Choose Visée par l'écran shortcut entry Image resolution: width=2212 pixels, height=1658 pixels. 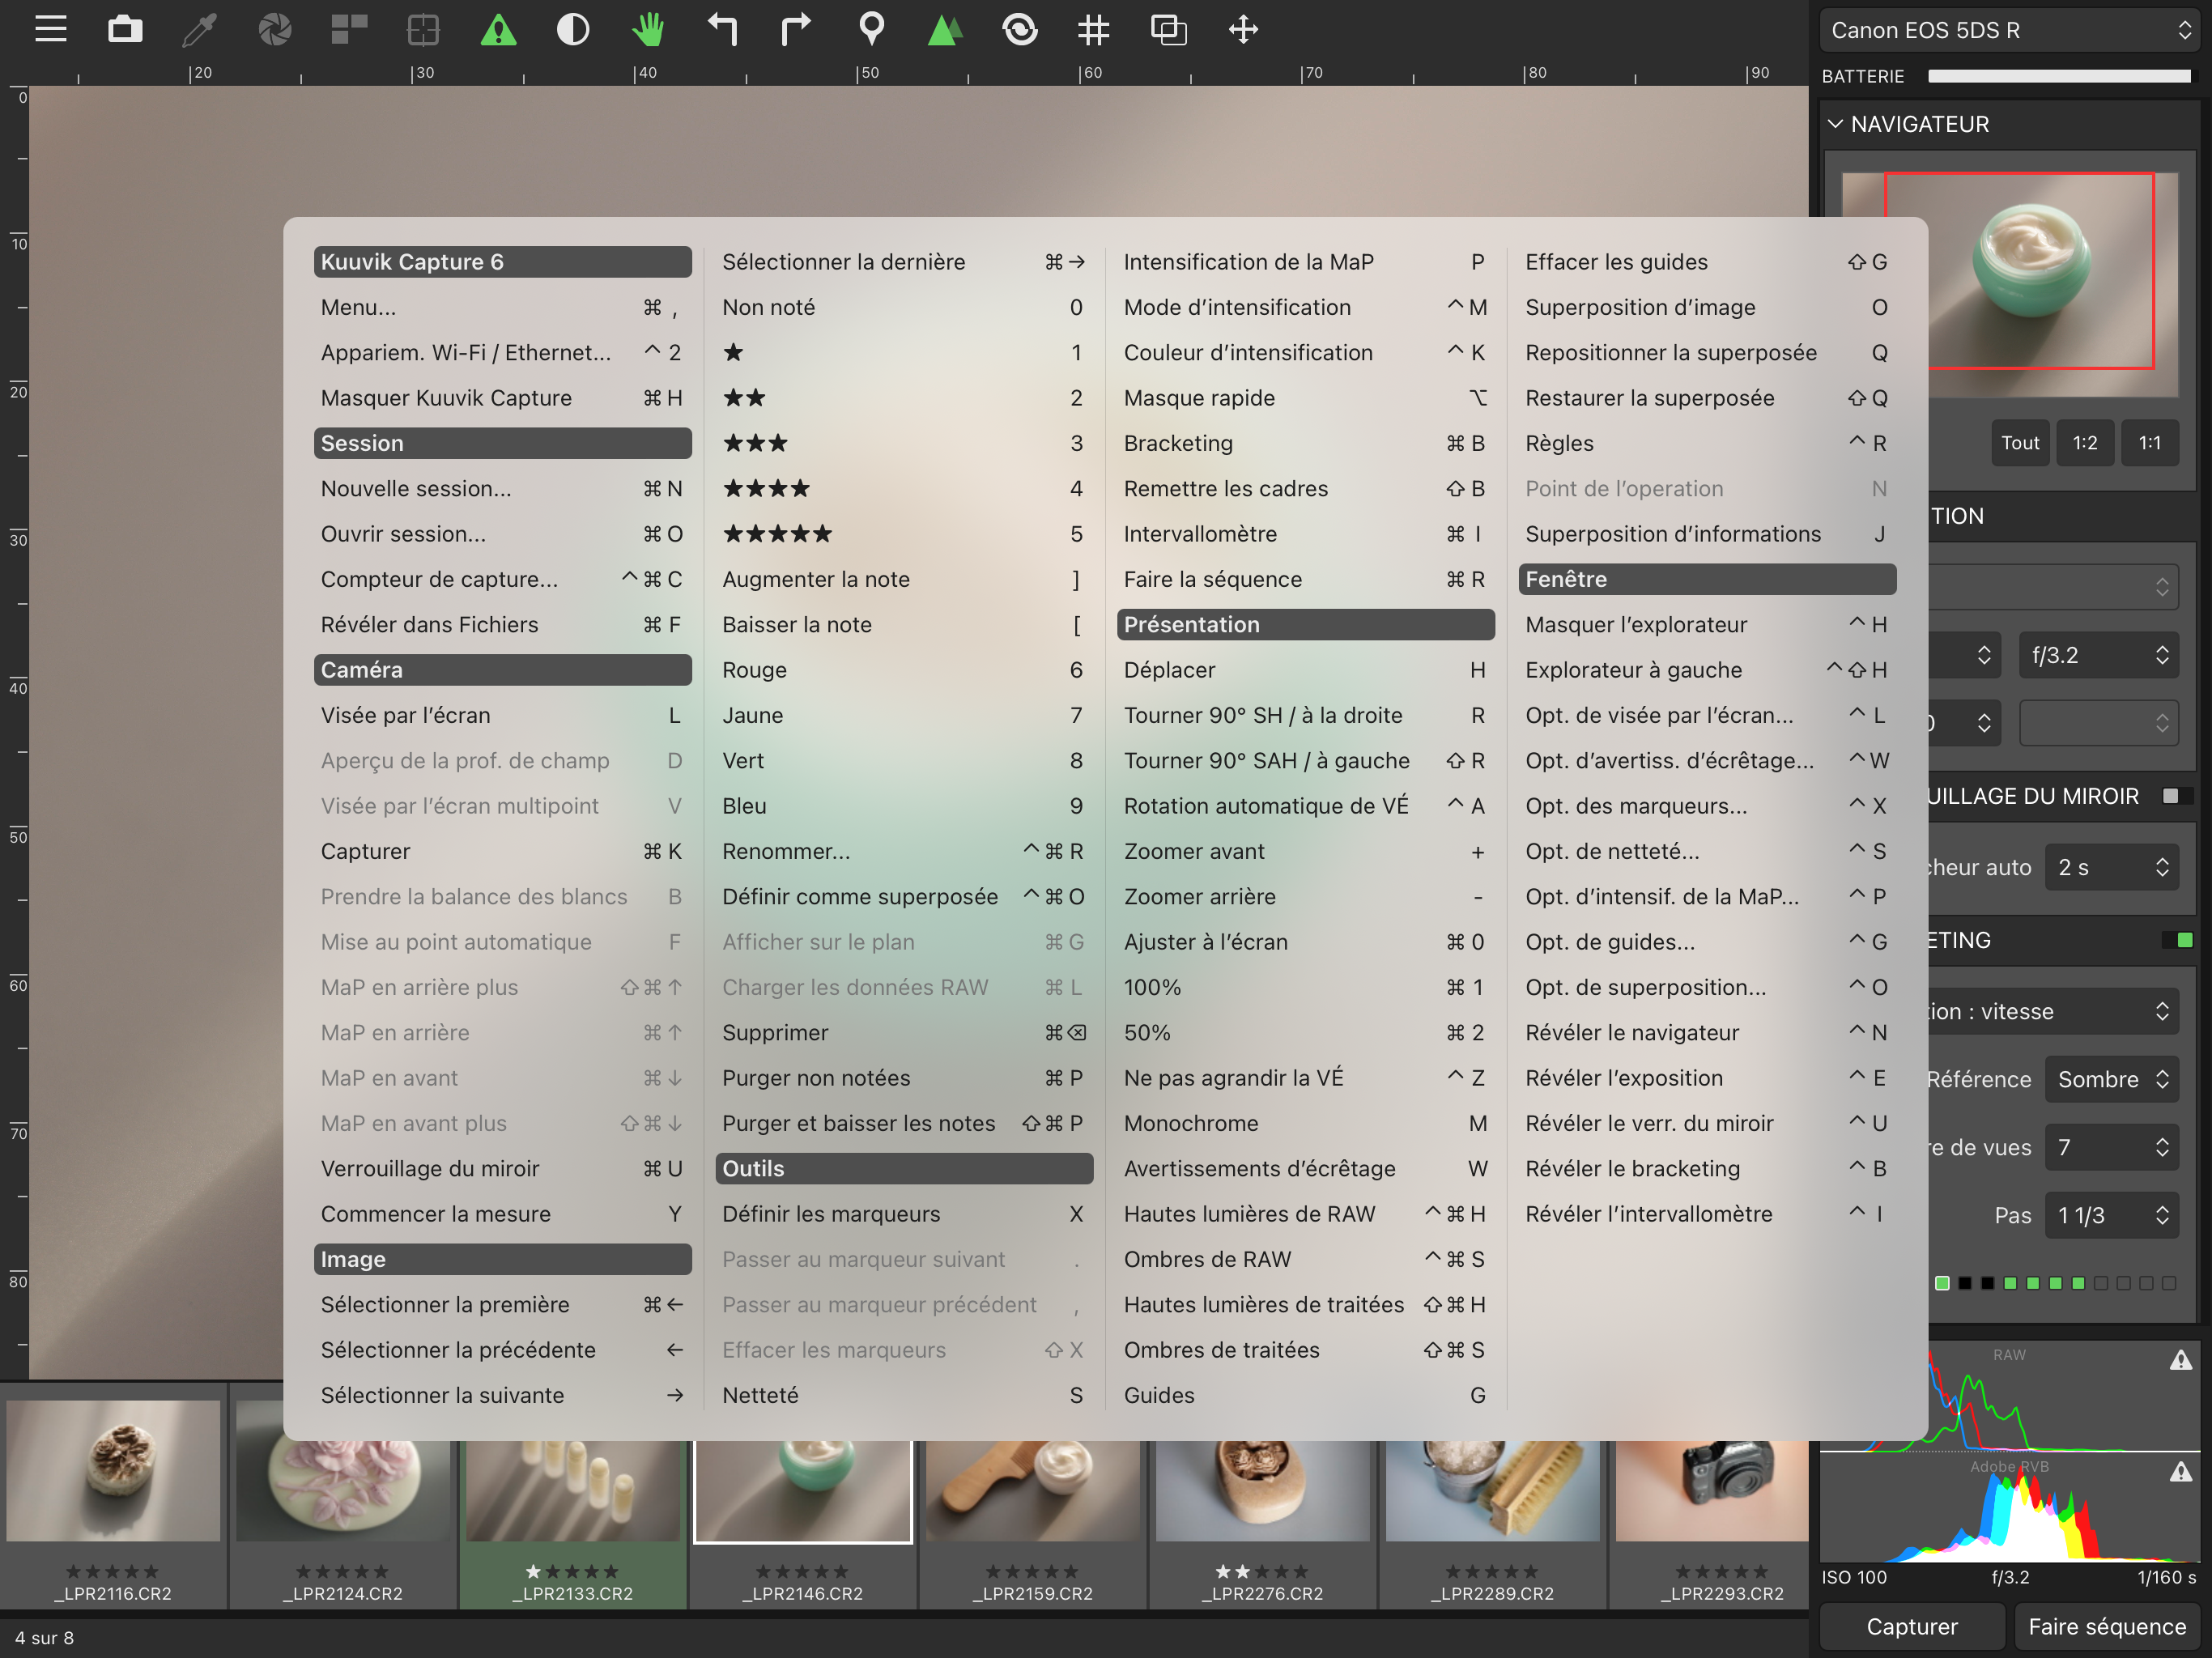click(x=502, y=715)
